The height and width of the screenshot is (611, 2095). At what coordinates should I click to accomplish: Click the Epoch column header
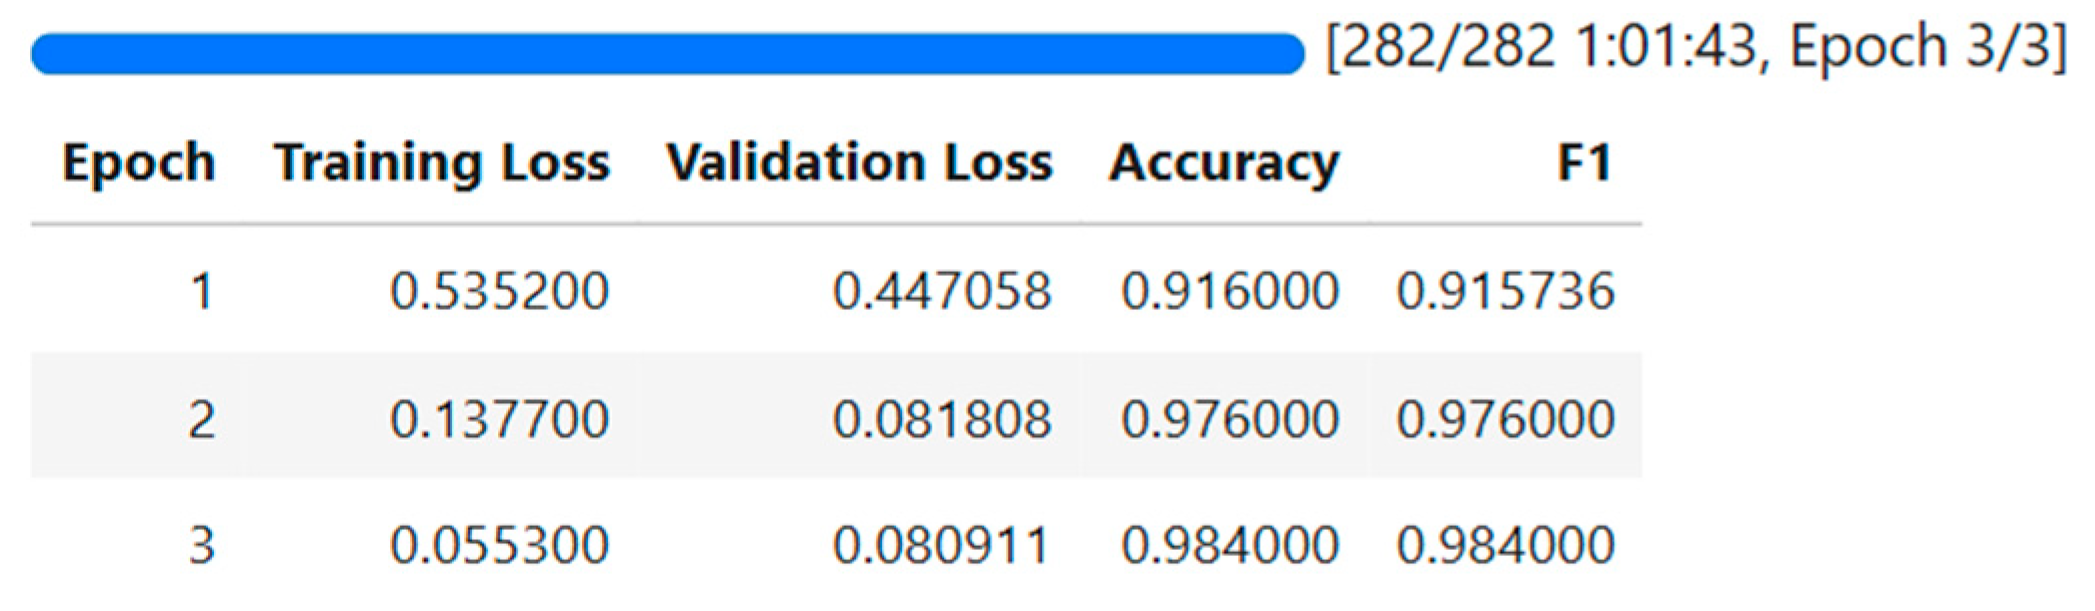139,162
